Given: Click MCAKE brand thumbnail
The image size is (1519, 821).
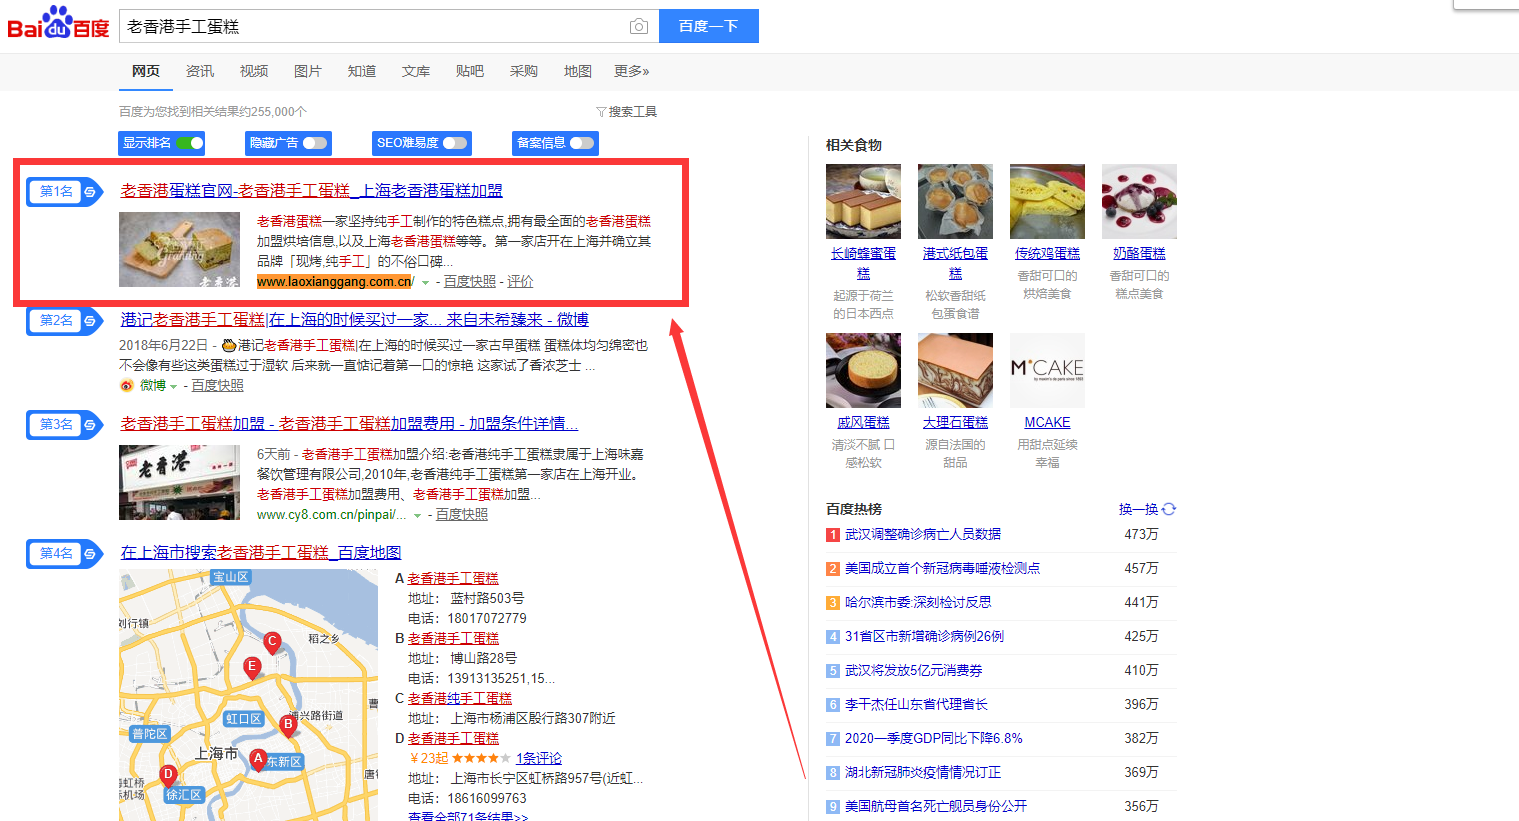Looking at the screenshot, I should 1047,371.
